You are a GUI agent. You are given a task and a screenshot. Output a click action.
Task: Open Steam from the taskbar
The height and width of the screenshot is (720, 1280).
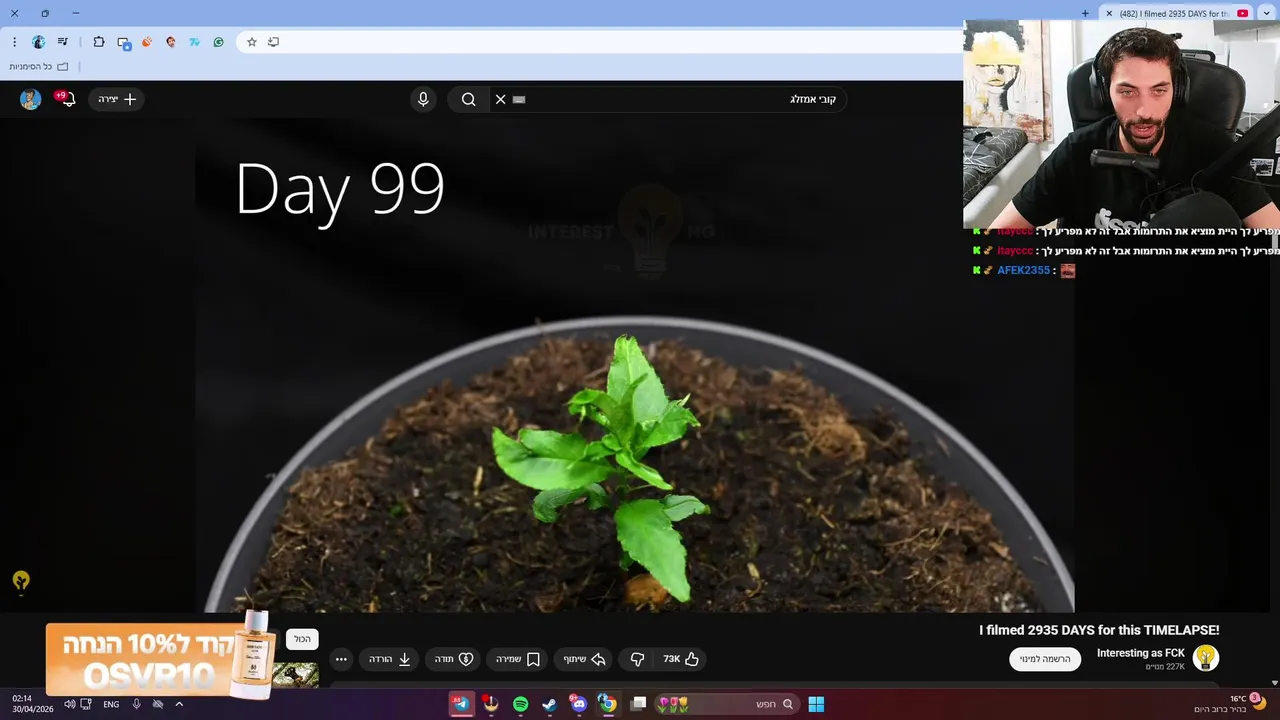click(549, 704)
